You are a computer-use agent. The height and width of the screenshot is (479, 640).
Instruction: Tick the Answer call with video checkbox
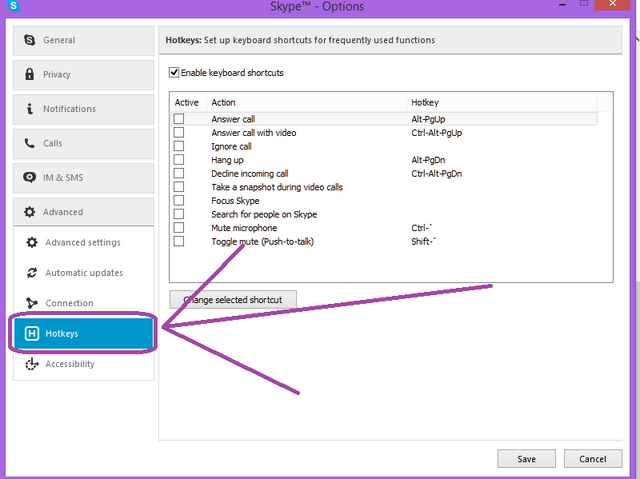coord(179,132)
